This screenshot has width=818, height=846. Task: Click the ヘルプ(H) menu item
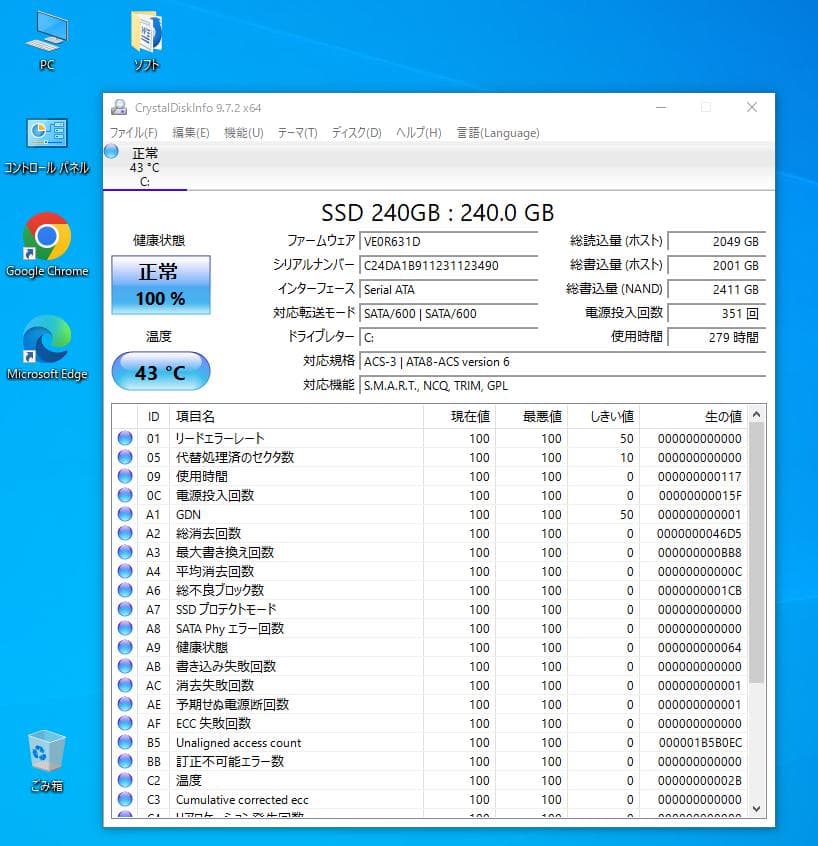[x=417, y=132]
